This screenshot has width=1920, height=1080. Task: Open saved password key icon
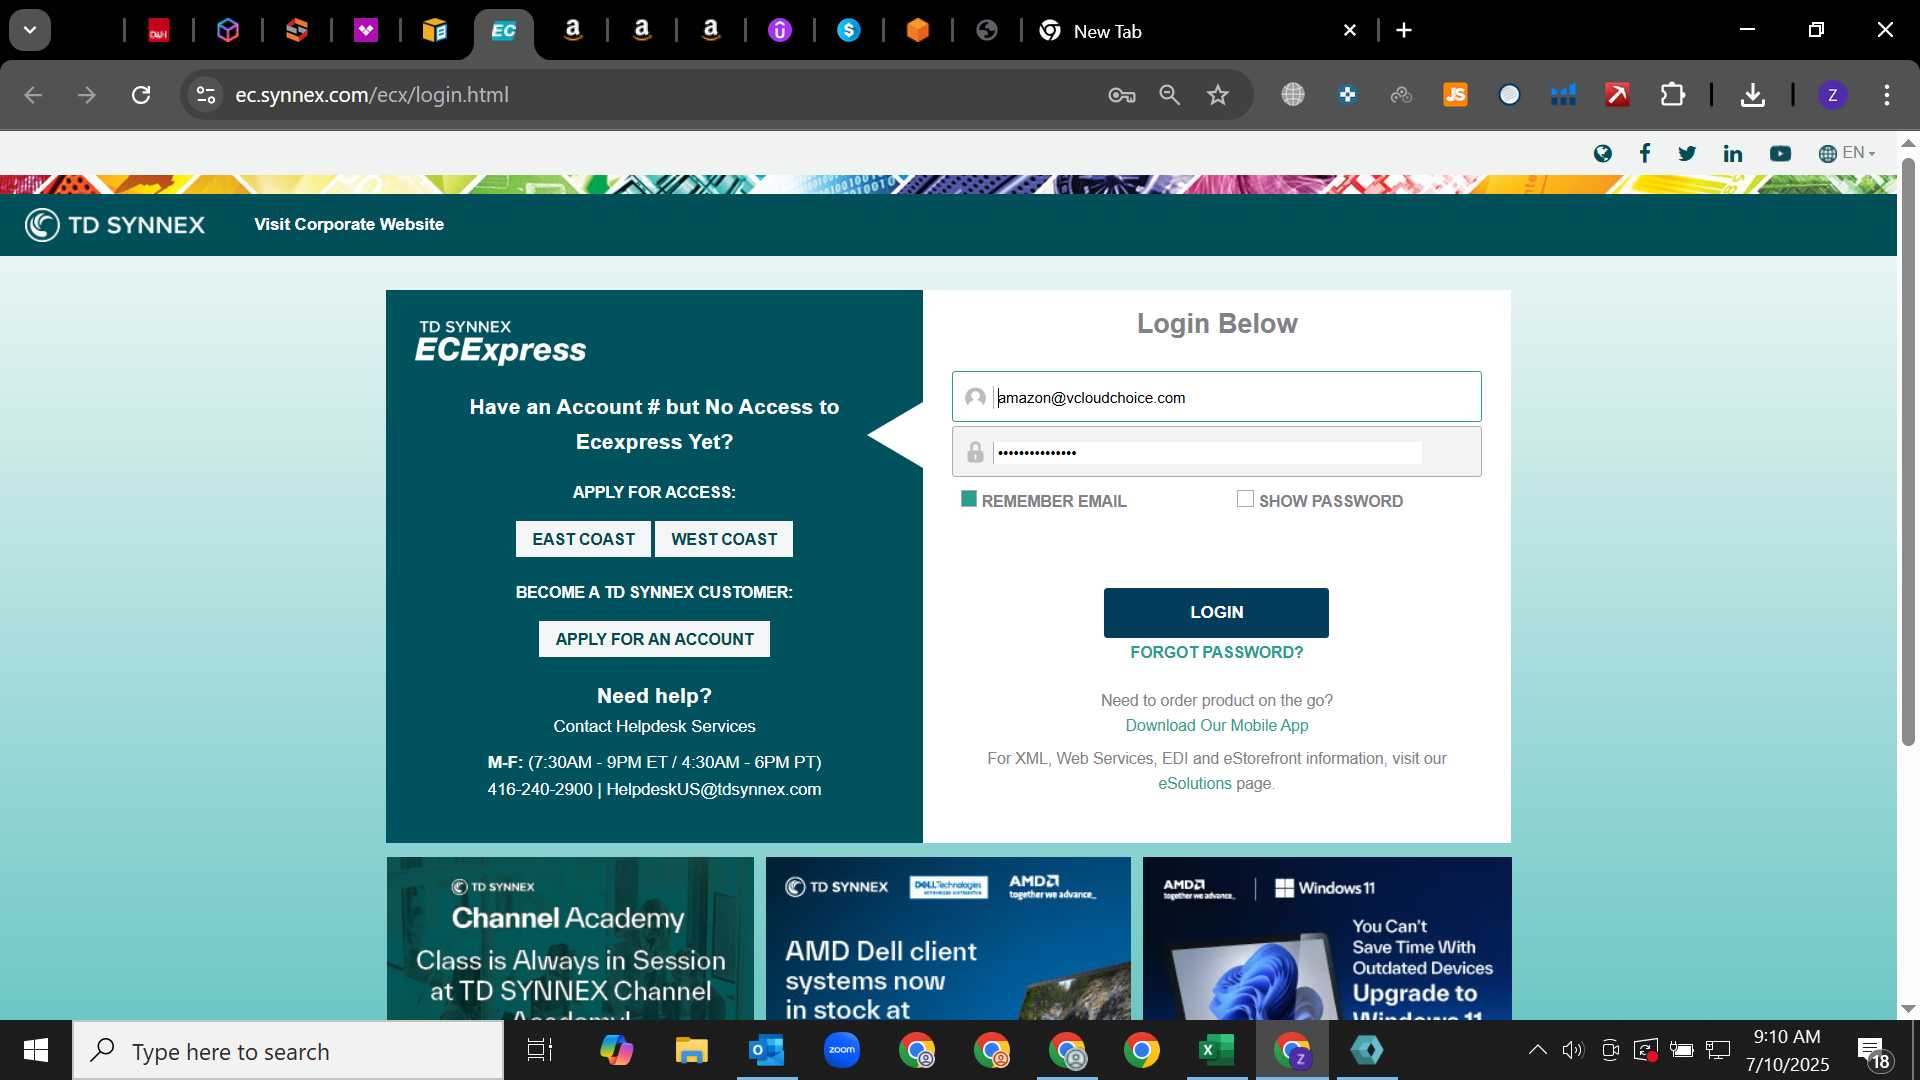click(x=1121, y=95)
